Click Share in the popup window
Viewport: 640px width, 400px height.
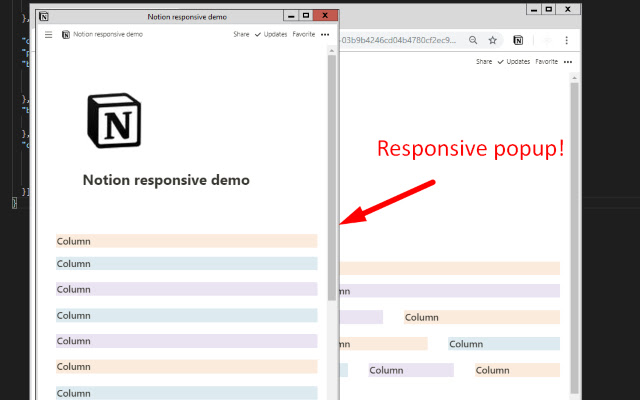241,34
